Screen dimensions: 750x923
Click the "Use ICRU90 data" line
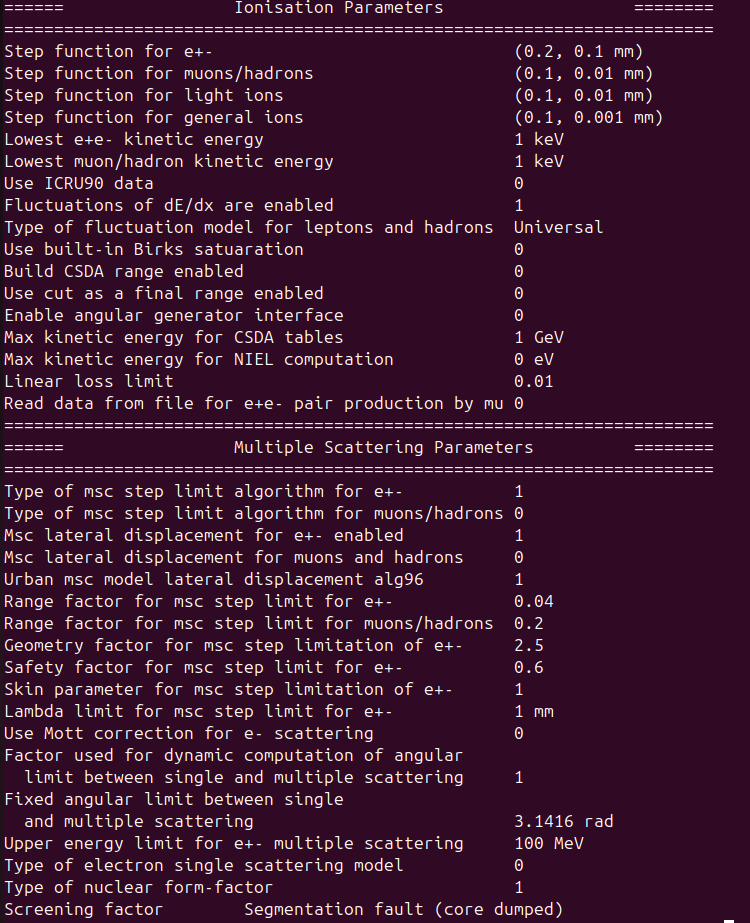pos(79,184)
